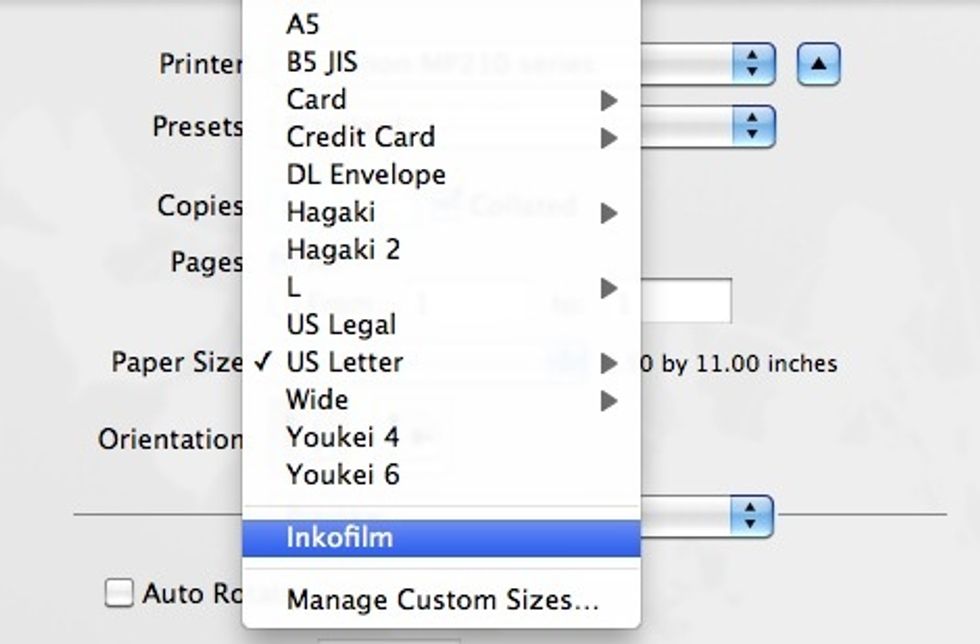Open the Presets dropdown arrows

(753, 127)
